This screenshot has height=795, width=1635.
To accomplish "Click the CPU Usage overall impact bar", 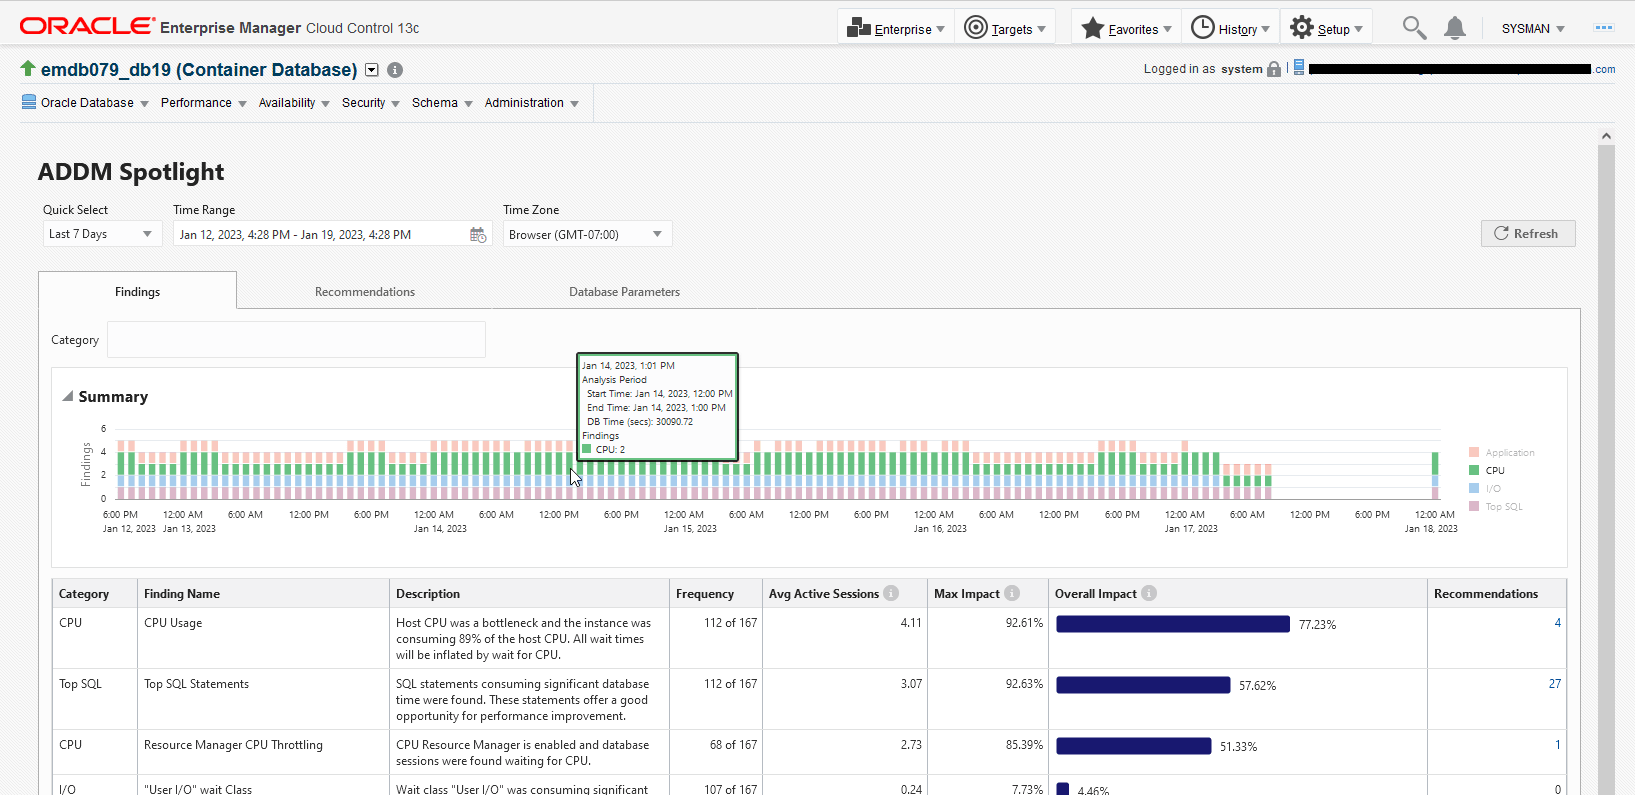I will click(x=1172, y=624).
